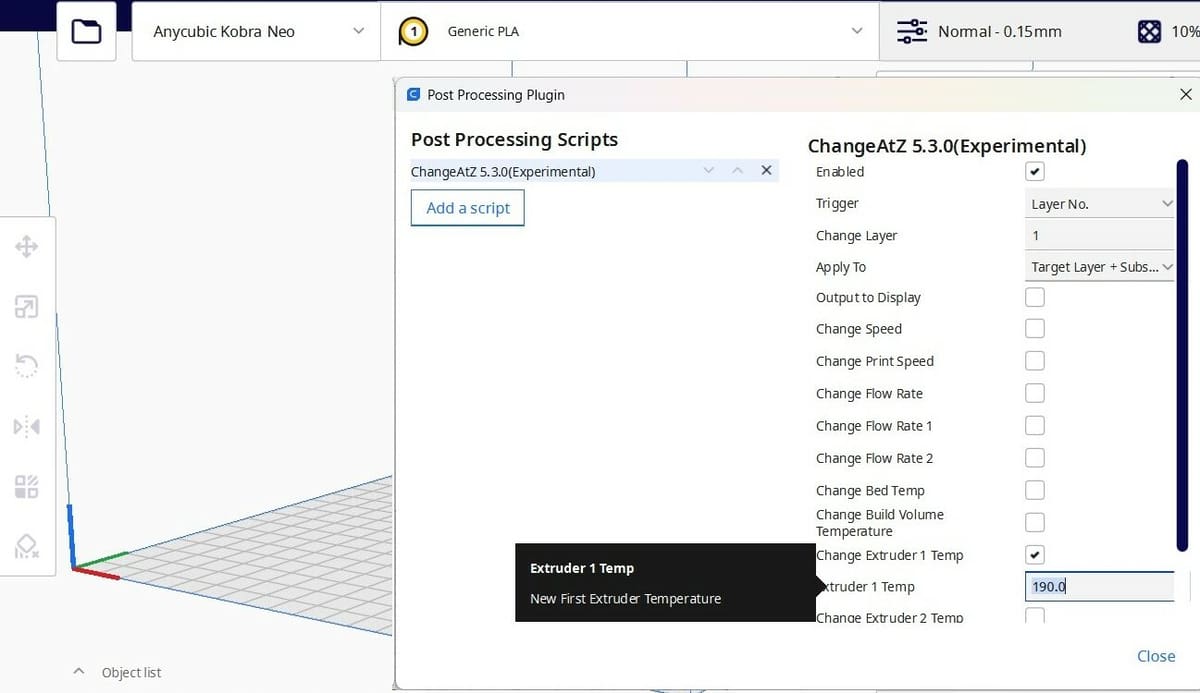
Task: Click the Change Layer value field
Action: coord(1100,235)
